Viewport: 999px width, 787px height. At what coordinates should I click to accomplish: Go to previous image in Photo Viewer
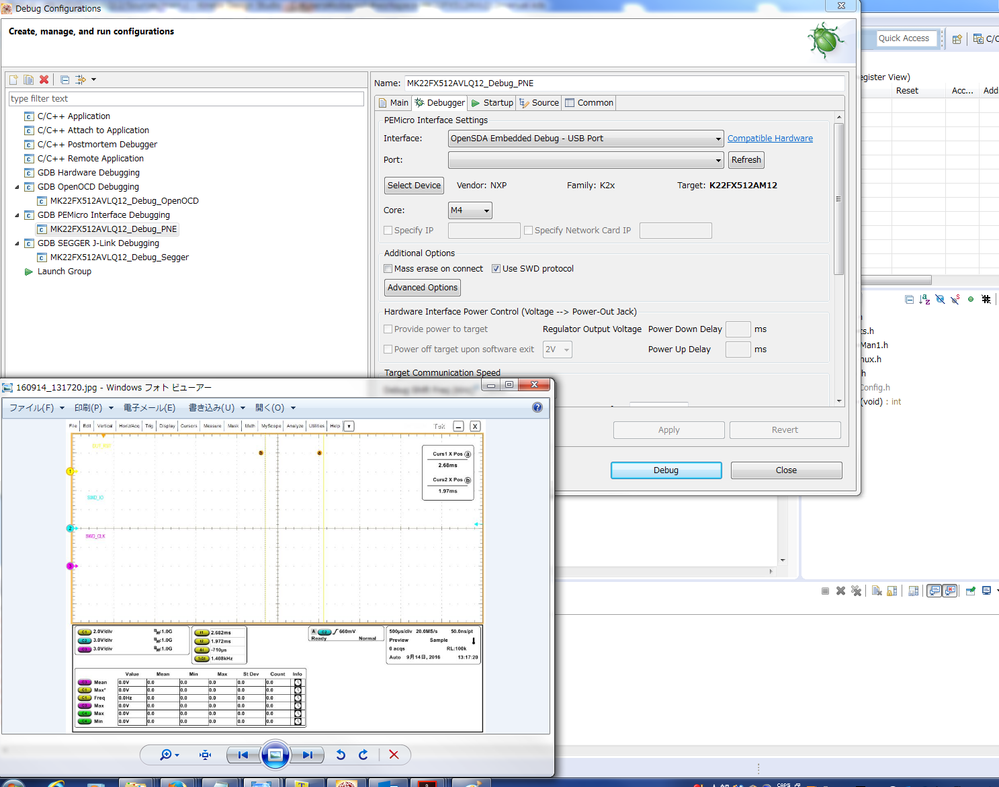243,755
